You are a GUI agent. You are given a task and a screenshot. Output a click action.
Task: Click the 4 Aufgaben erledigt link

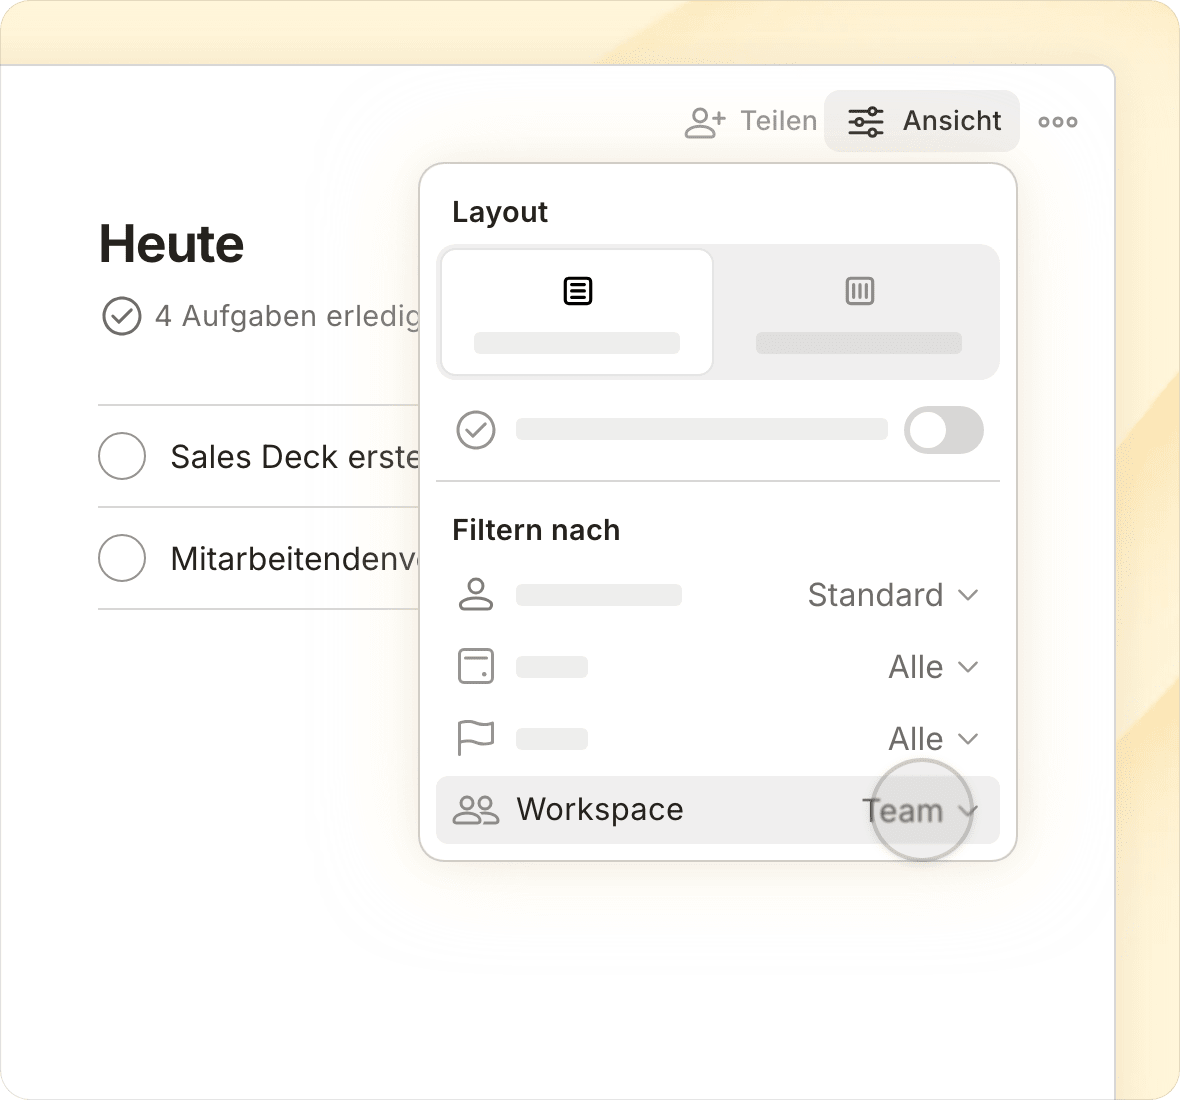[287, 316]
